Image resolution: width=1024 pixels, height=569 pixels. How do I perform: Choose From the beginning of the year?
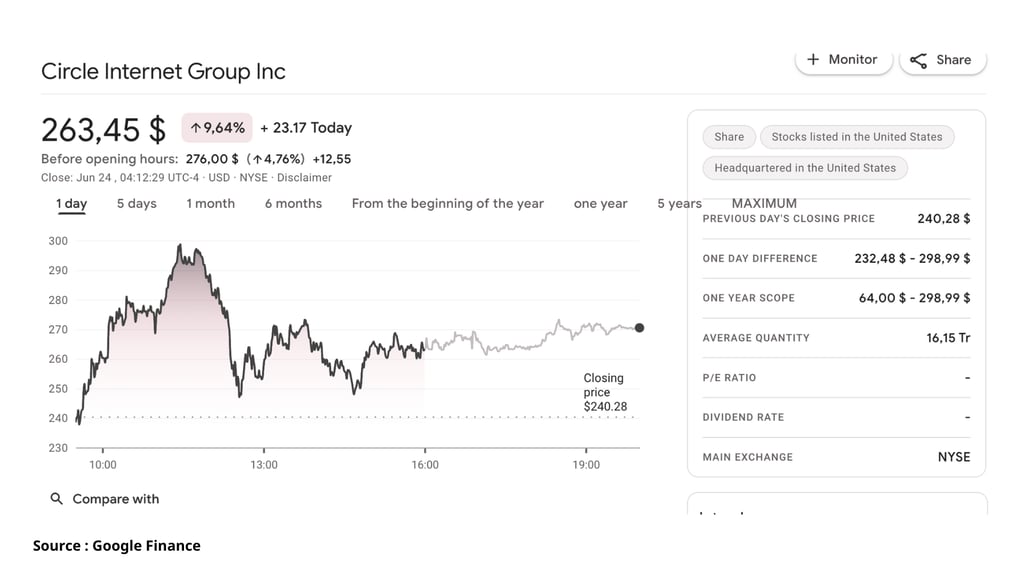click(447, 204)
